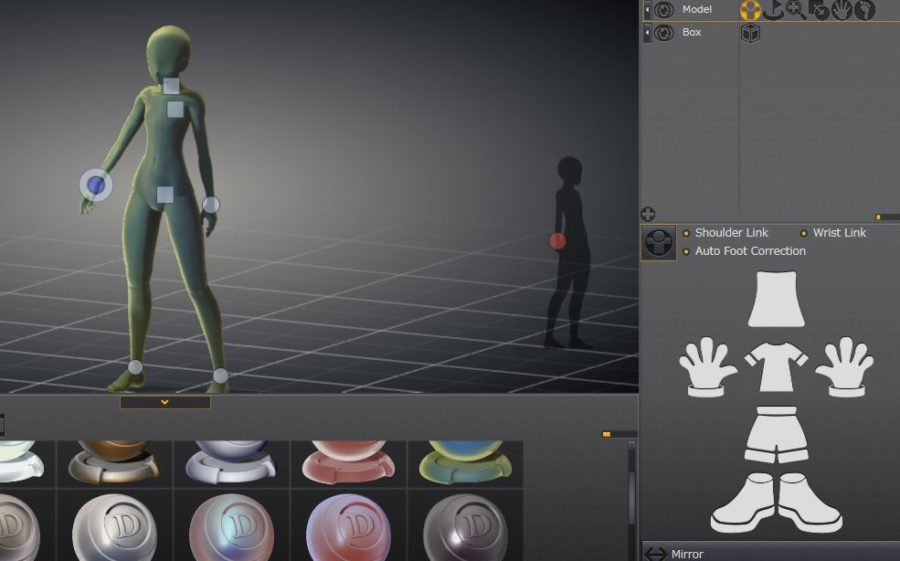Image resolution: width=900 pixels, height=561 pixels.
Task: Choose the iridescent pink-teal D sphere material
Action: pos(231,527)
